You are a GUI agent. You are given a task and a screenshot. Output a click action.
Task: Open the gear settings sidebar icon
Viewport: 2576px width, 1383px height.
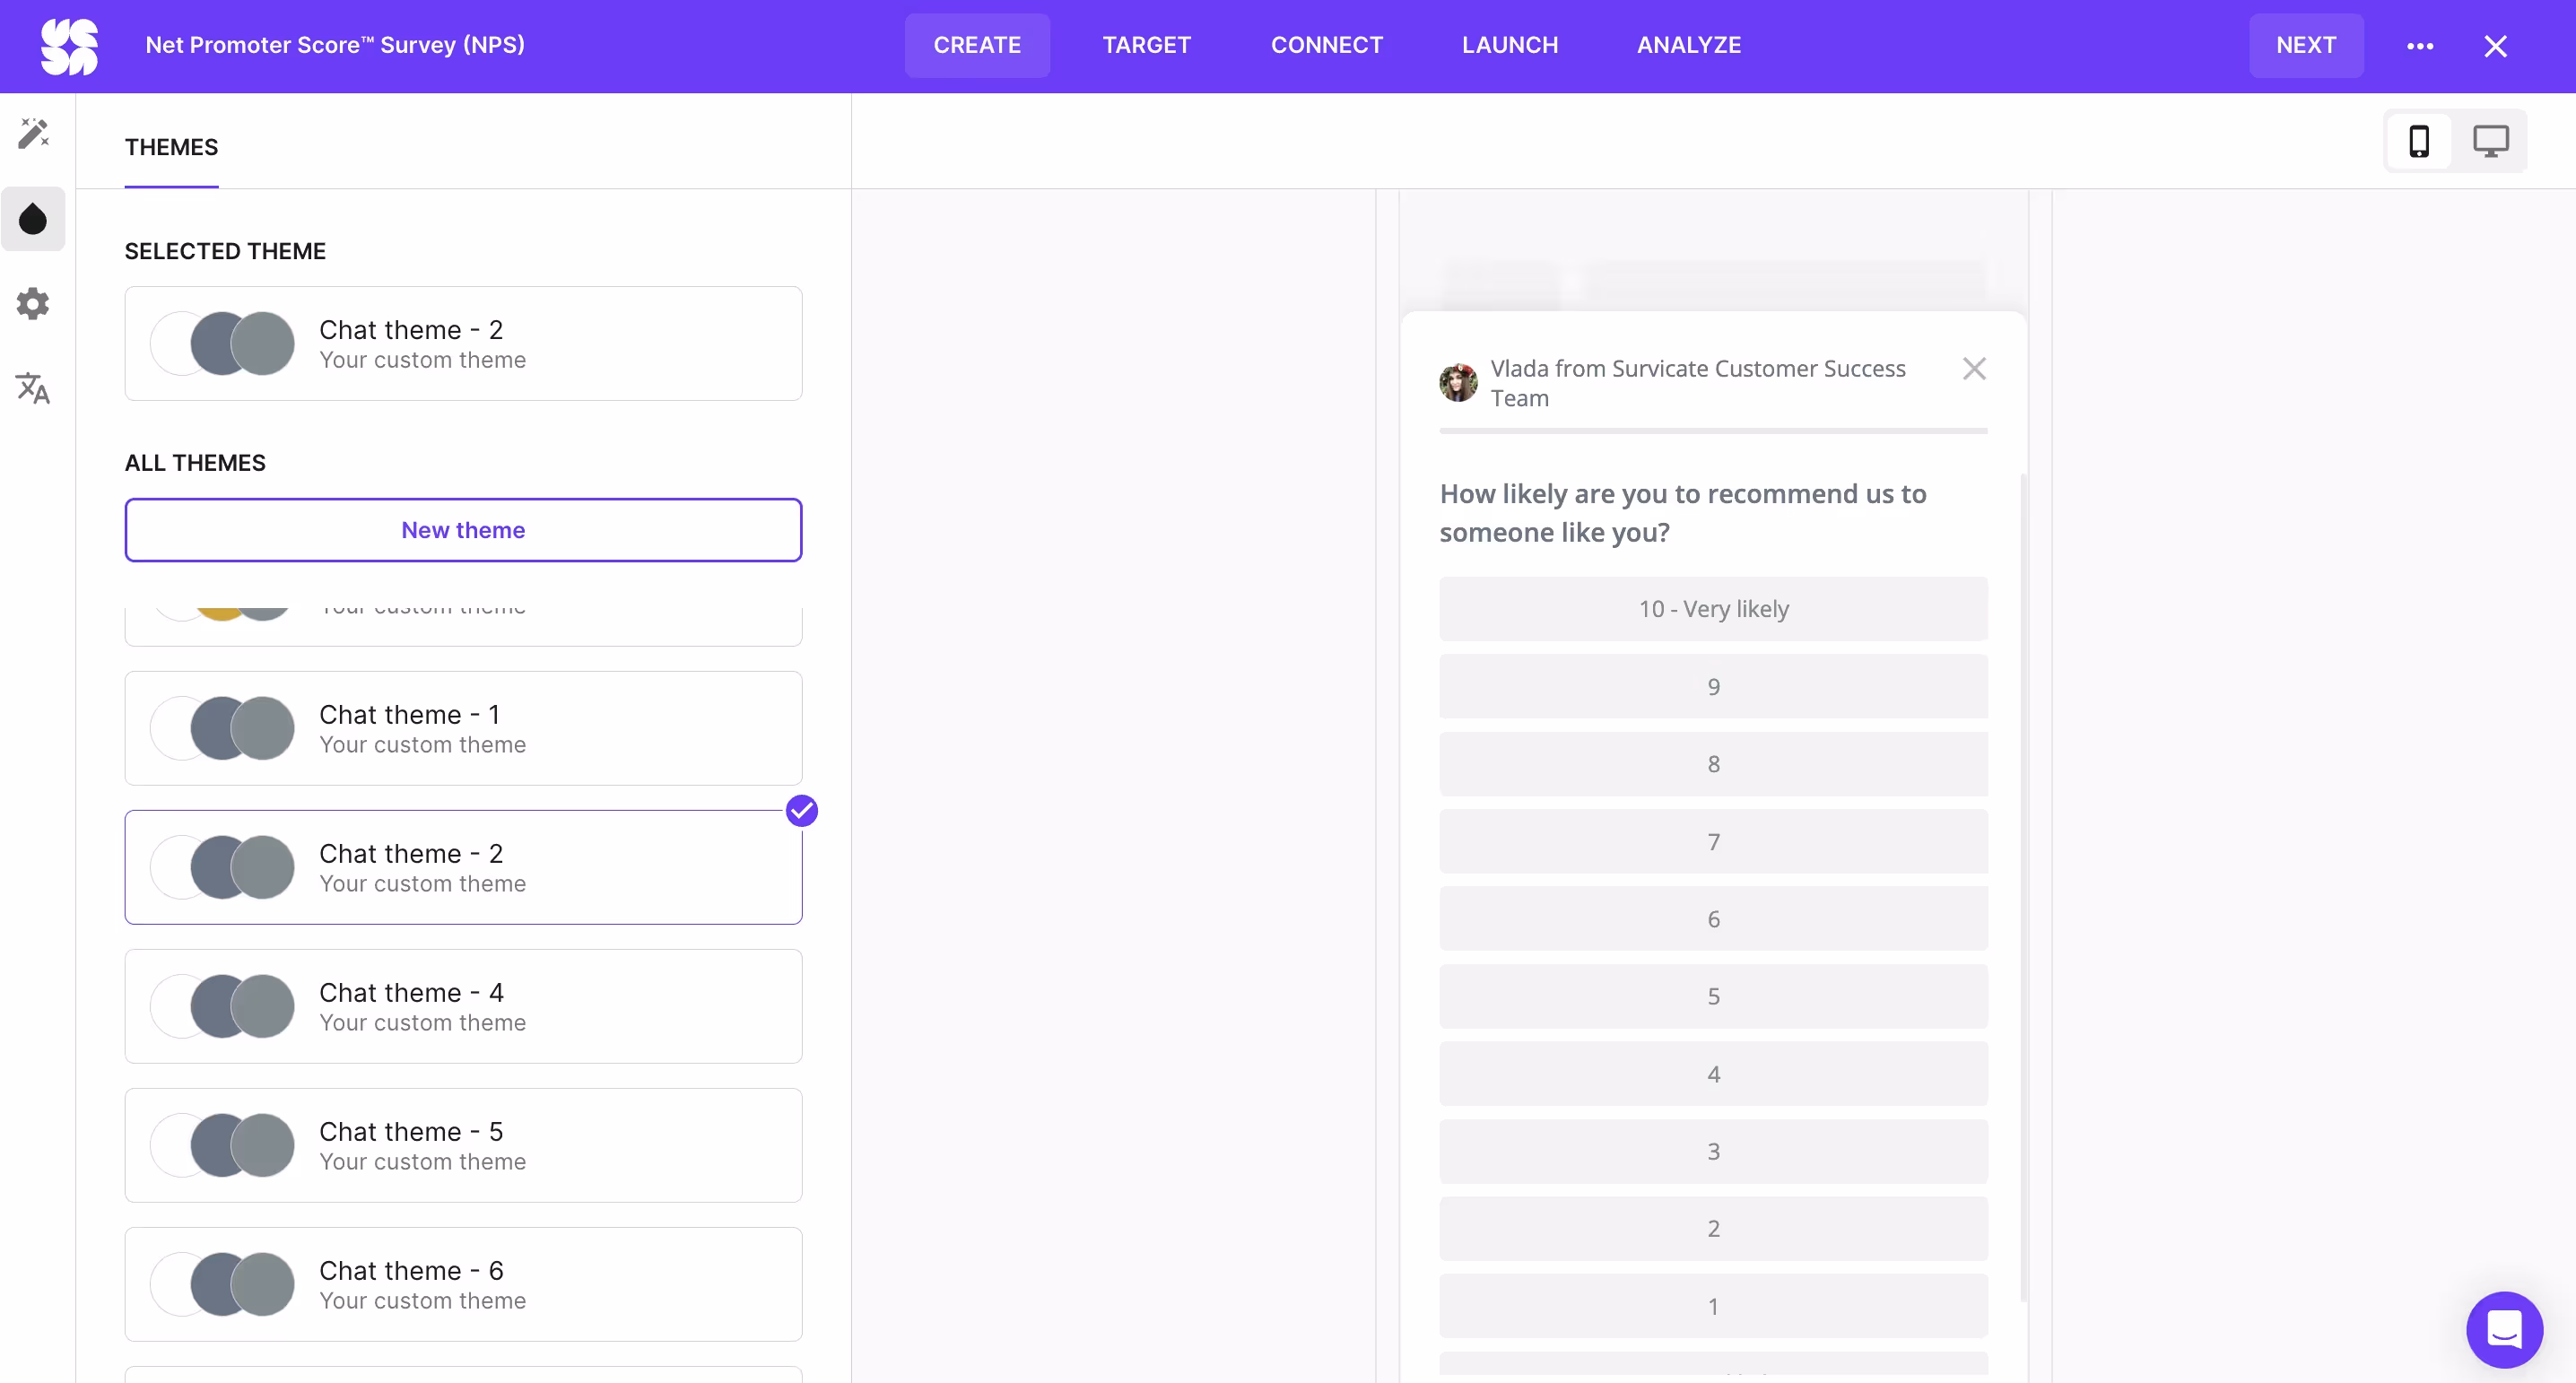click(x=33, y=303)
